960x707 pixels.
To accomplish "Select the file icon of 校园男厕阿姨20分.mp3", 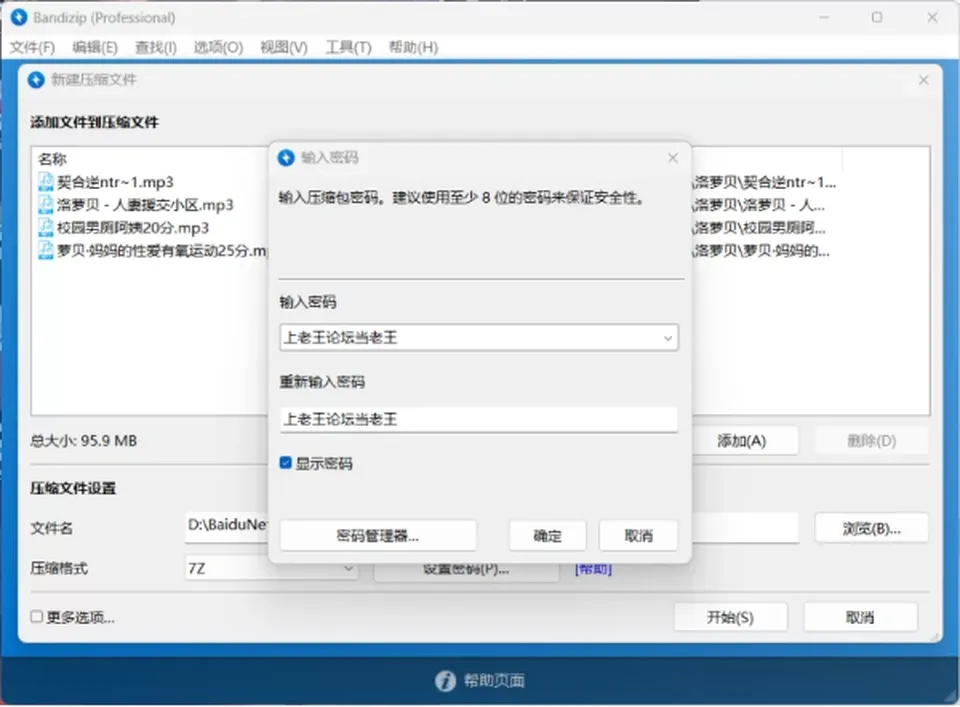I will [x=45, y=228].
